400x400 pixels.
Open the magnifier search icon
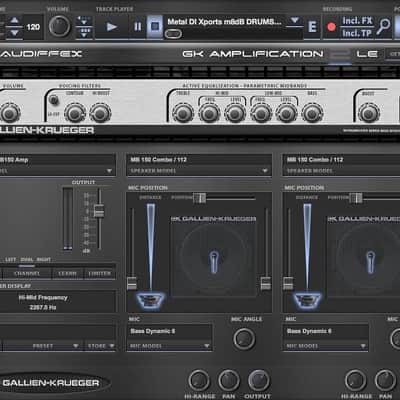384,26
